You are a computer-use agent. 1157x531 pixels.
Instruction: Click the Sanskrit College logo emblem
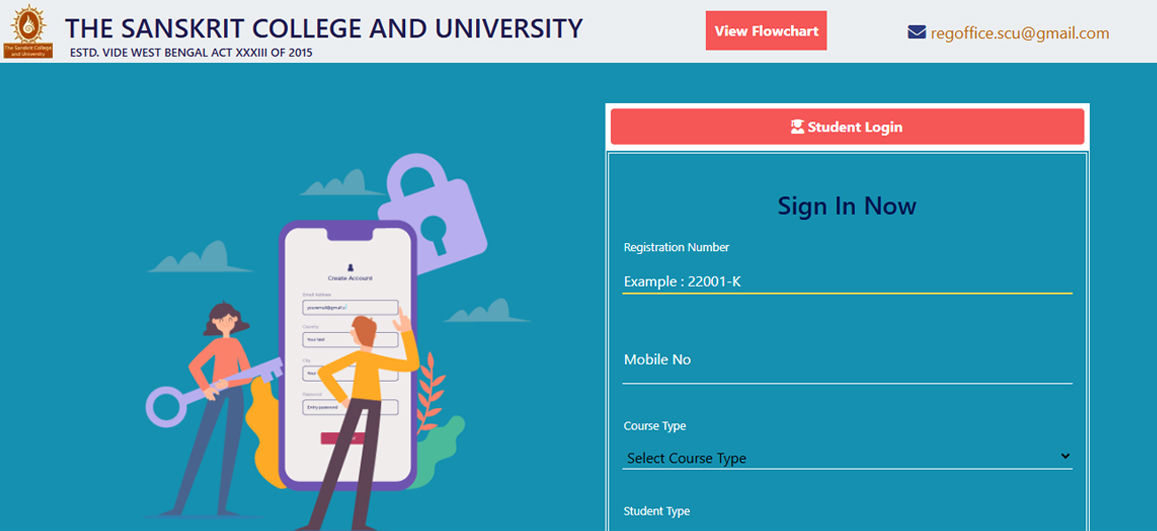pyautogui.click(x=28, y=32)
